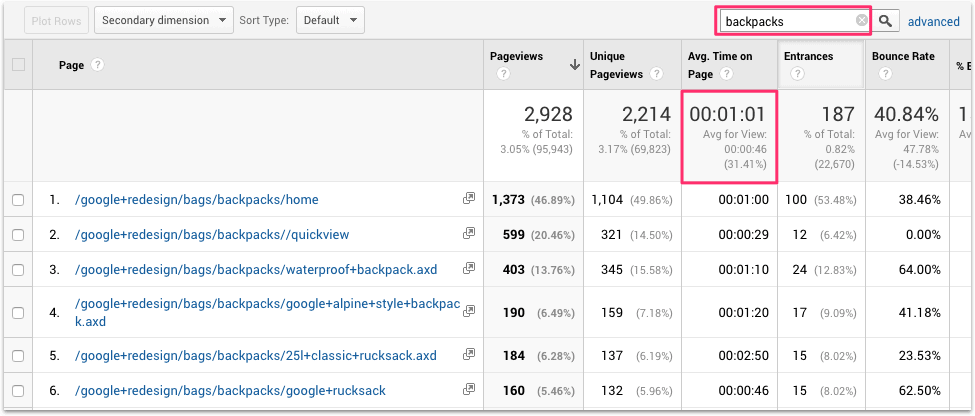The image size is (975, 416).
Task: Sort by the Bounce Rate column
Action: click(x=903, y=57)
